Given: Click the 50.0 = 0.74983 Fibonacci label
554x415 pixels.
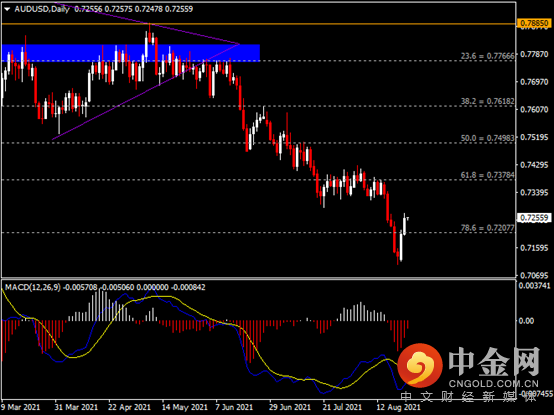Looking at the screenshot, I should pos(487,138).
